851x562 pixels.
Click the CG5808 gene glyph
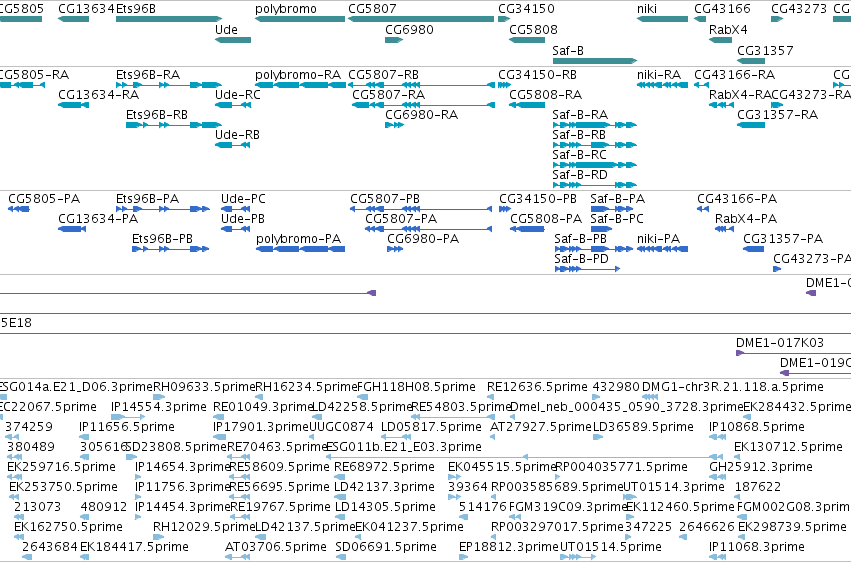tap(527, 40)
